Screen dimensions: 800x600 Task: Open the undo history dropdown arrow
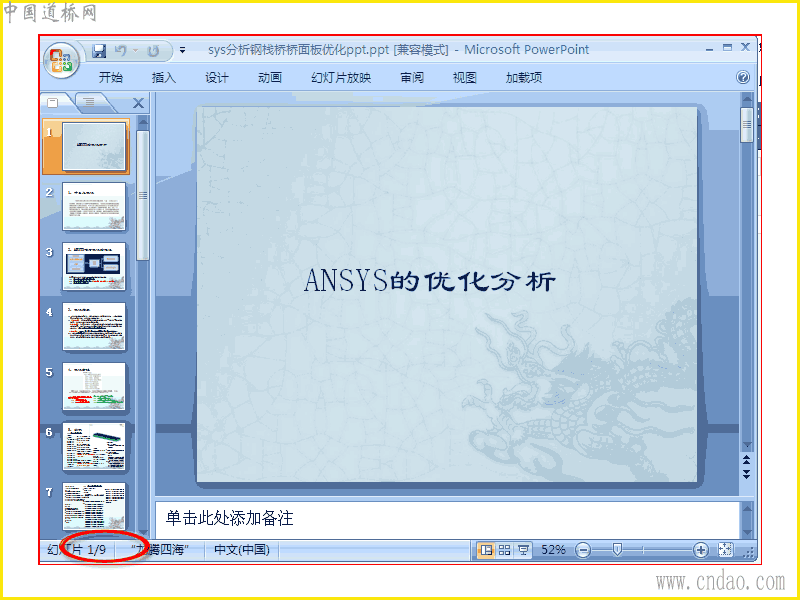[x=136, y=51]
